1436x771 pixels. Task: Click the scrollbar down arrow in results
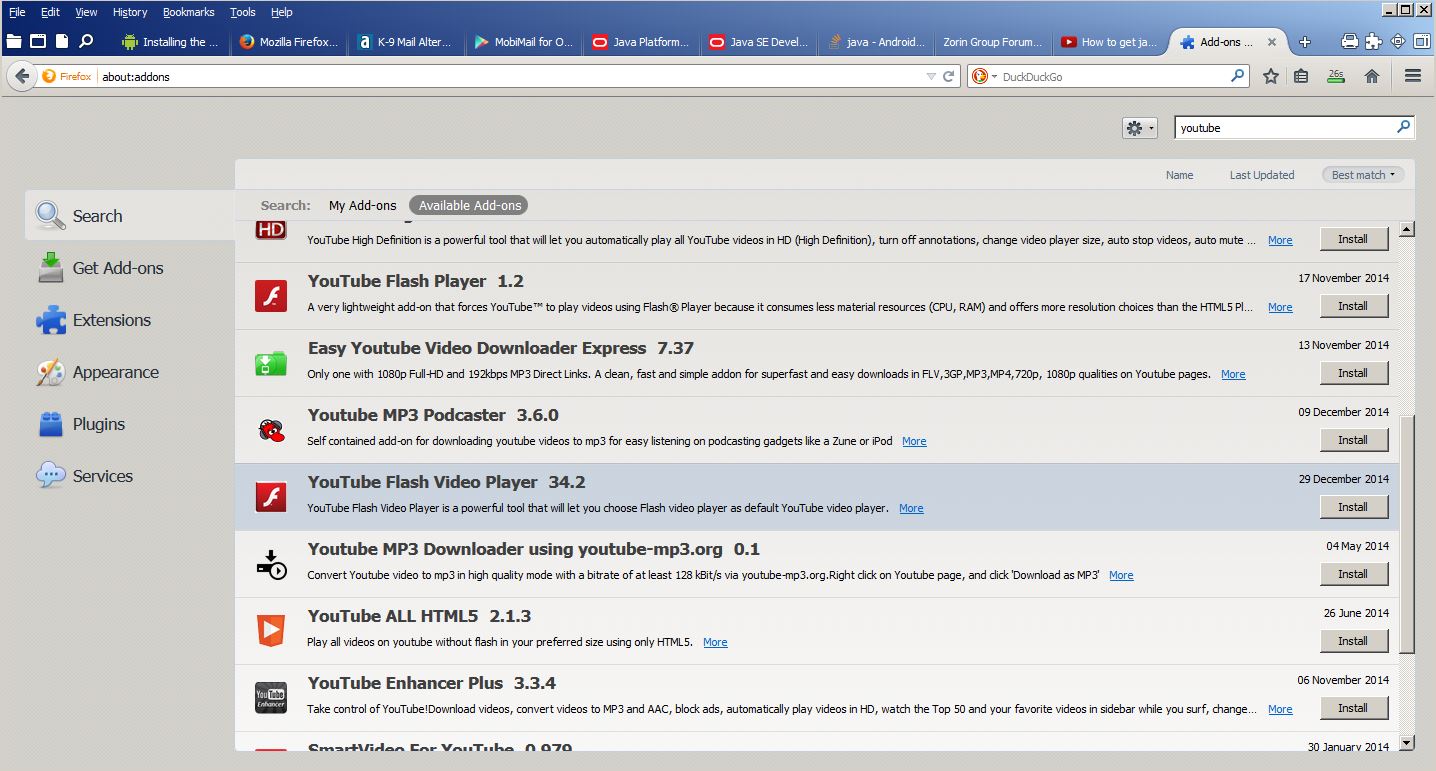tap(1407, 742)
